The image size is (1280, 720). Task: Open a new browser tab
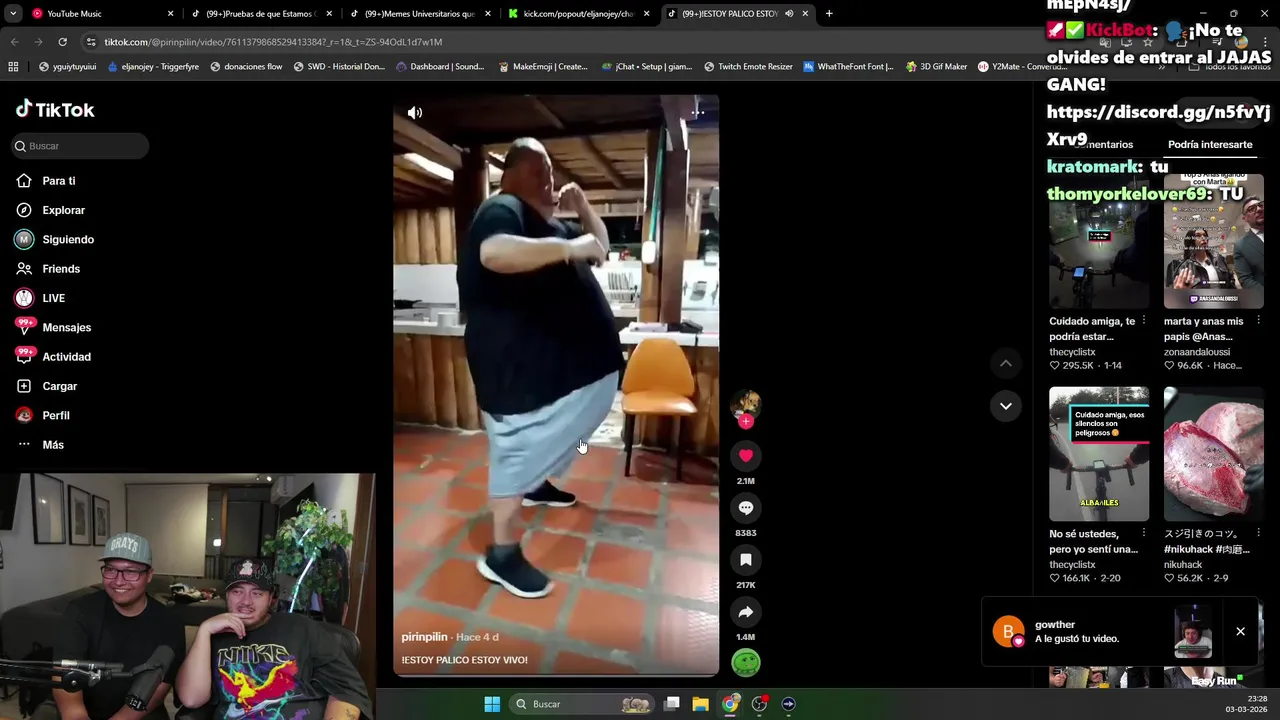(x=829, y=14)
